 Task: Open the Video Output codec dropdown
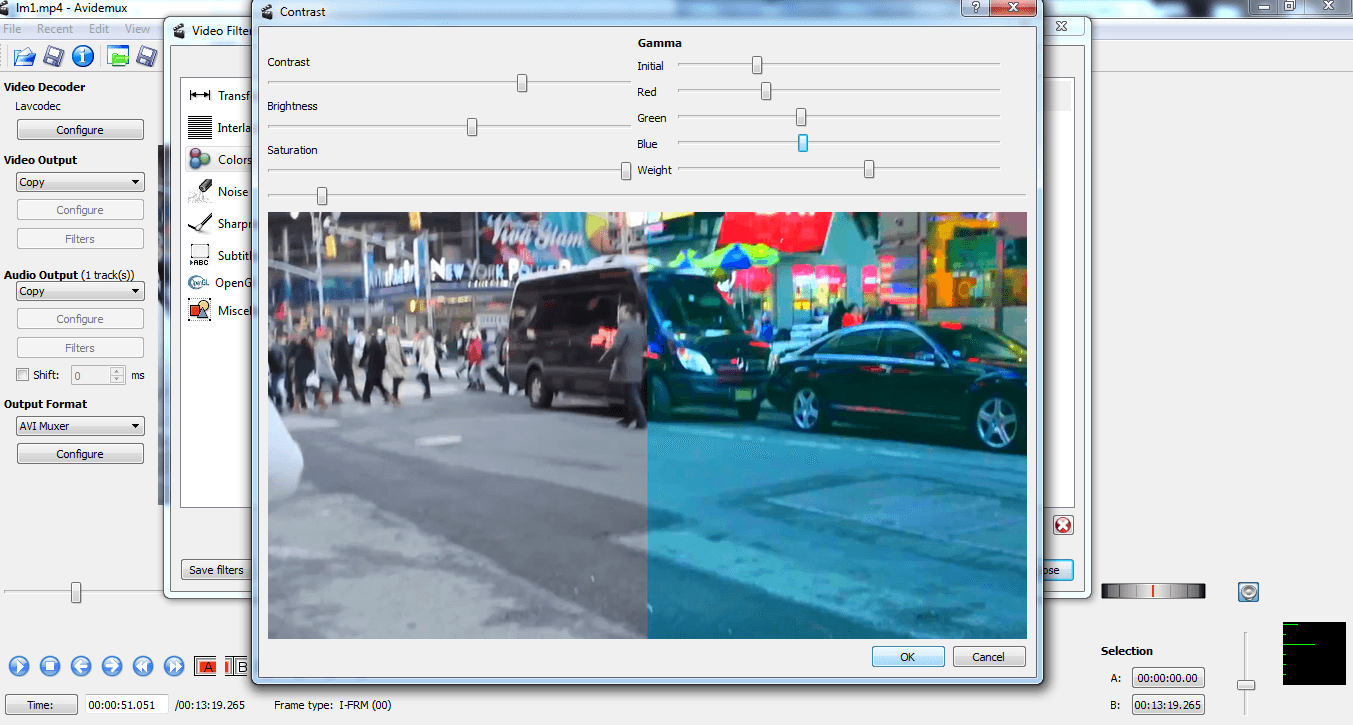coord(80,182)
